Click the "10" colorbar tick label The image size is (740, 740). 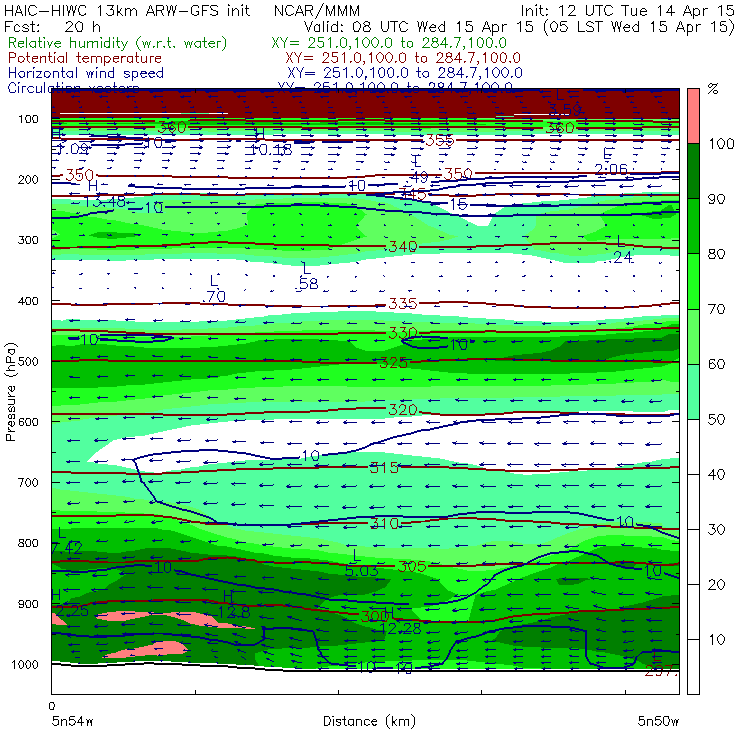[716, 639]
